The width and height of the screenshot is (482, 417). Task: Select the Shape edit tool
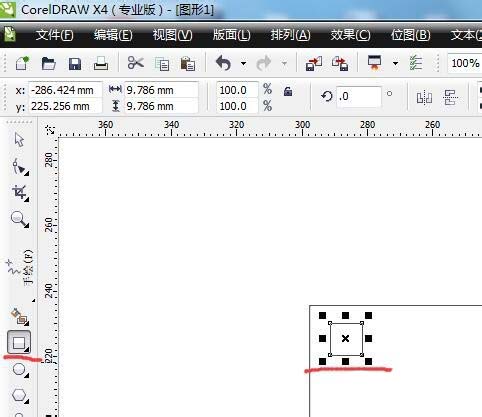click(x=20, y=167)
